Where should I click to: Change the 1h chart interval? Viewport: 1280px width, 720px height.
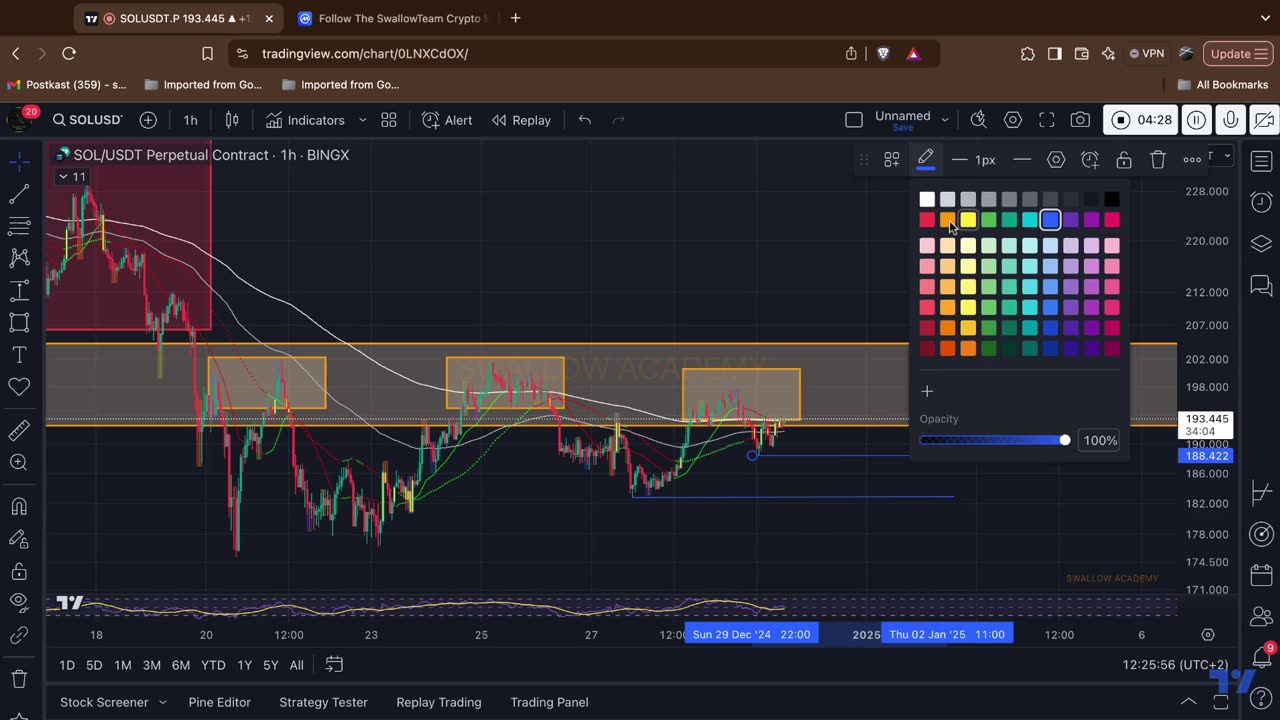coord(190,120)
